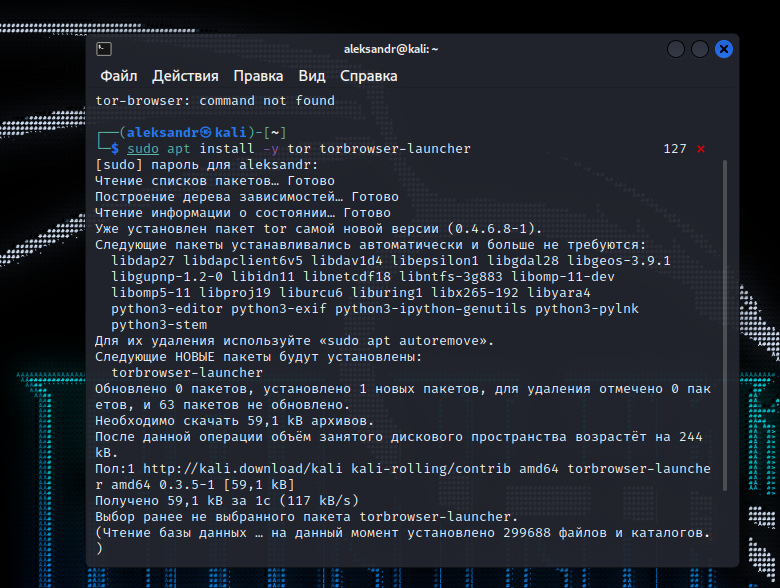Screen dimensions: 780x588
Task: Click the 'aleksandr㉿kali' prompt text
Action: pos(187,132)
